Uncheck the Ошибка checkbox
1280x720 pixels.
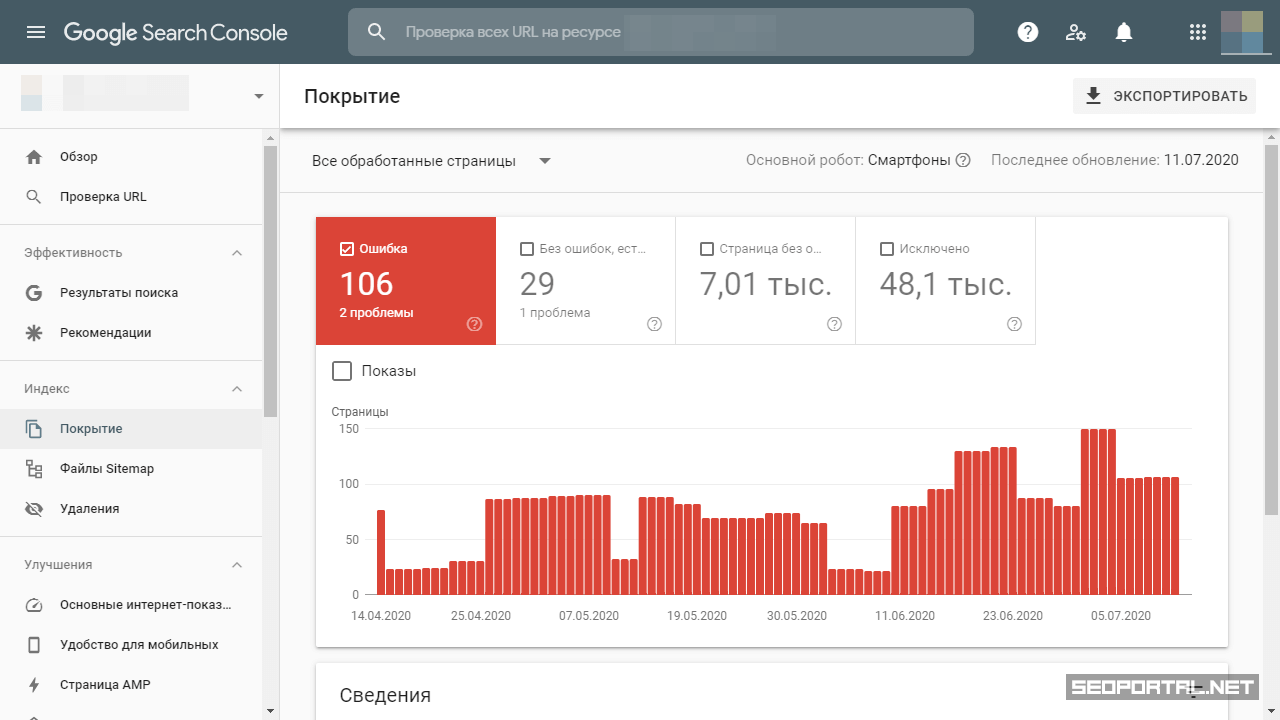point(347,249)
